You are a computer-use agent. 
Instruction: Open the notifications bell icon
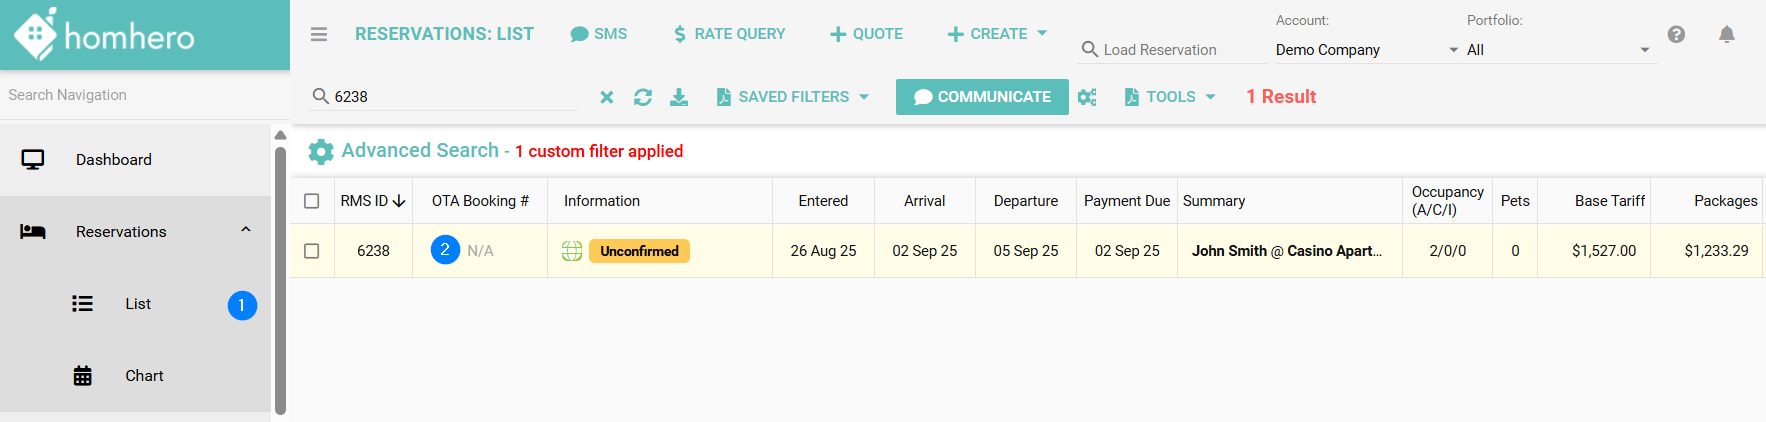[x=1726, y=34]
